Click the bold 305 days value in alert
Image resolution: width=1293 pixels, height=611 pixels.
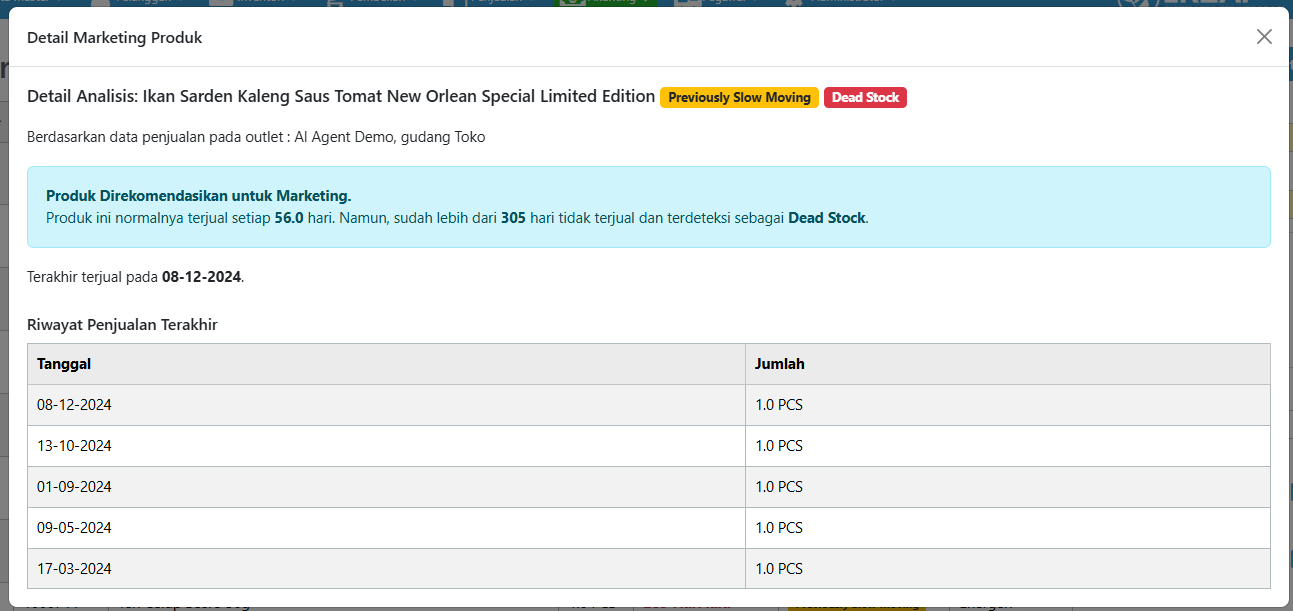click(x=513, y=218)
